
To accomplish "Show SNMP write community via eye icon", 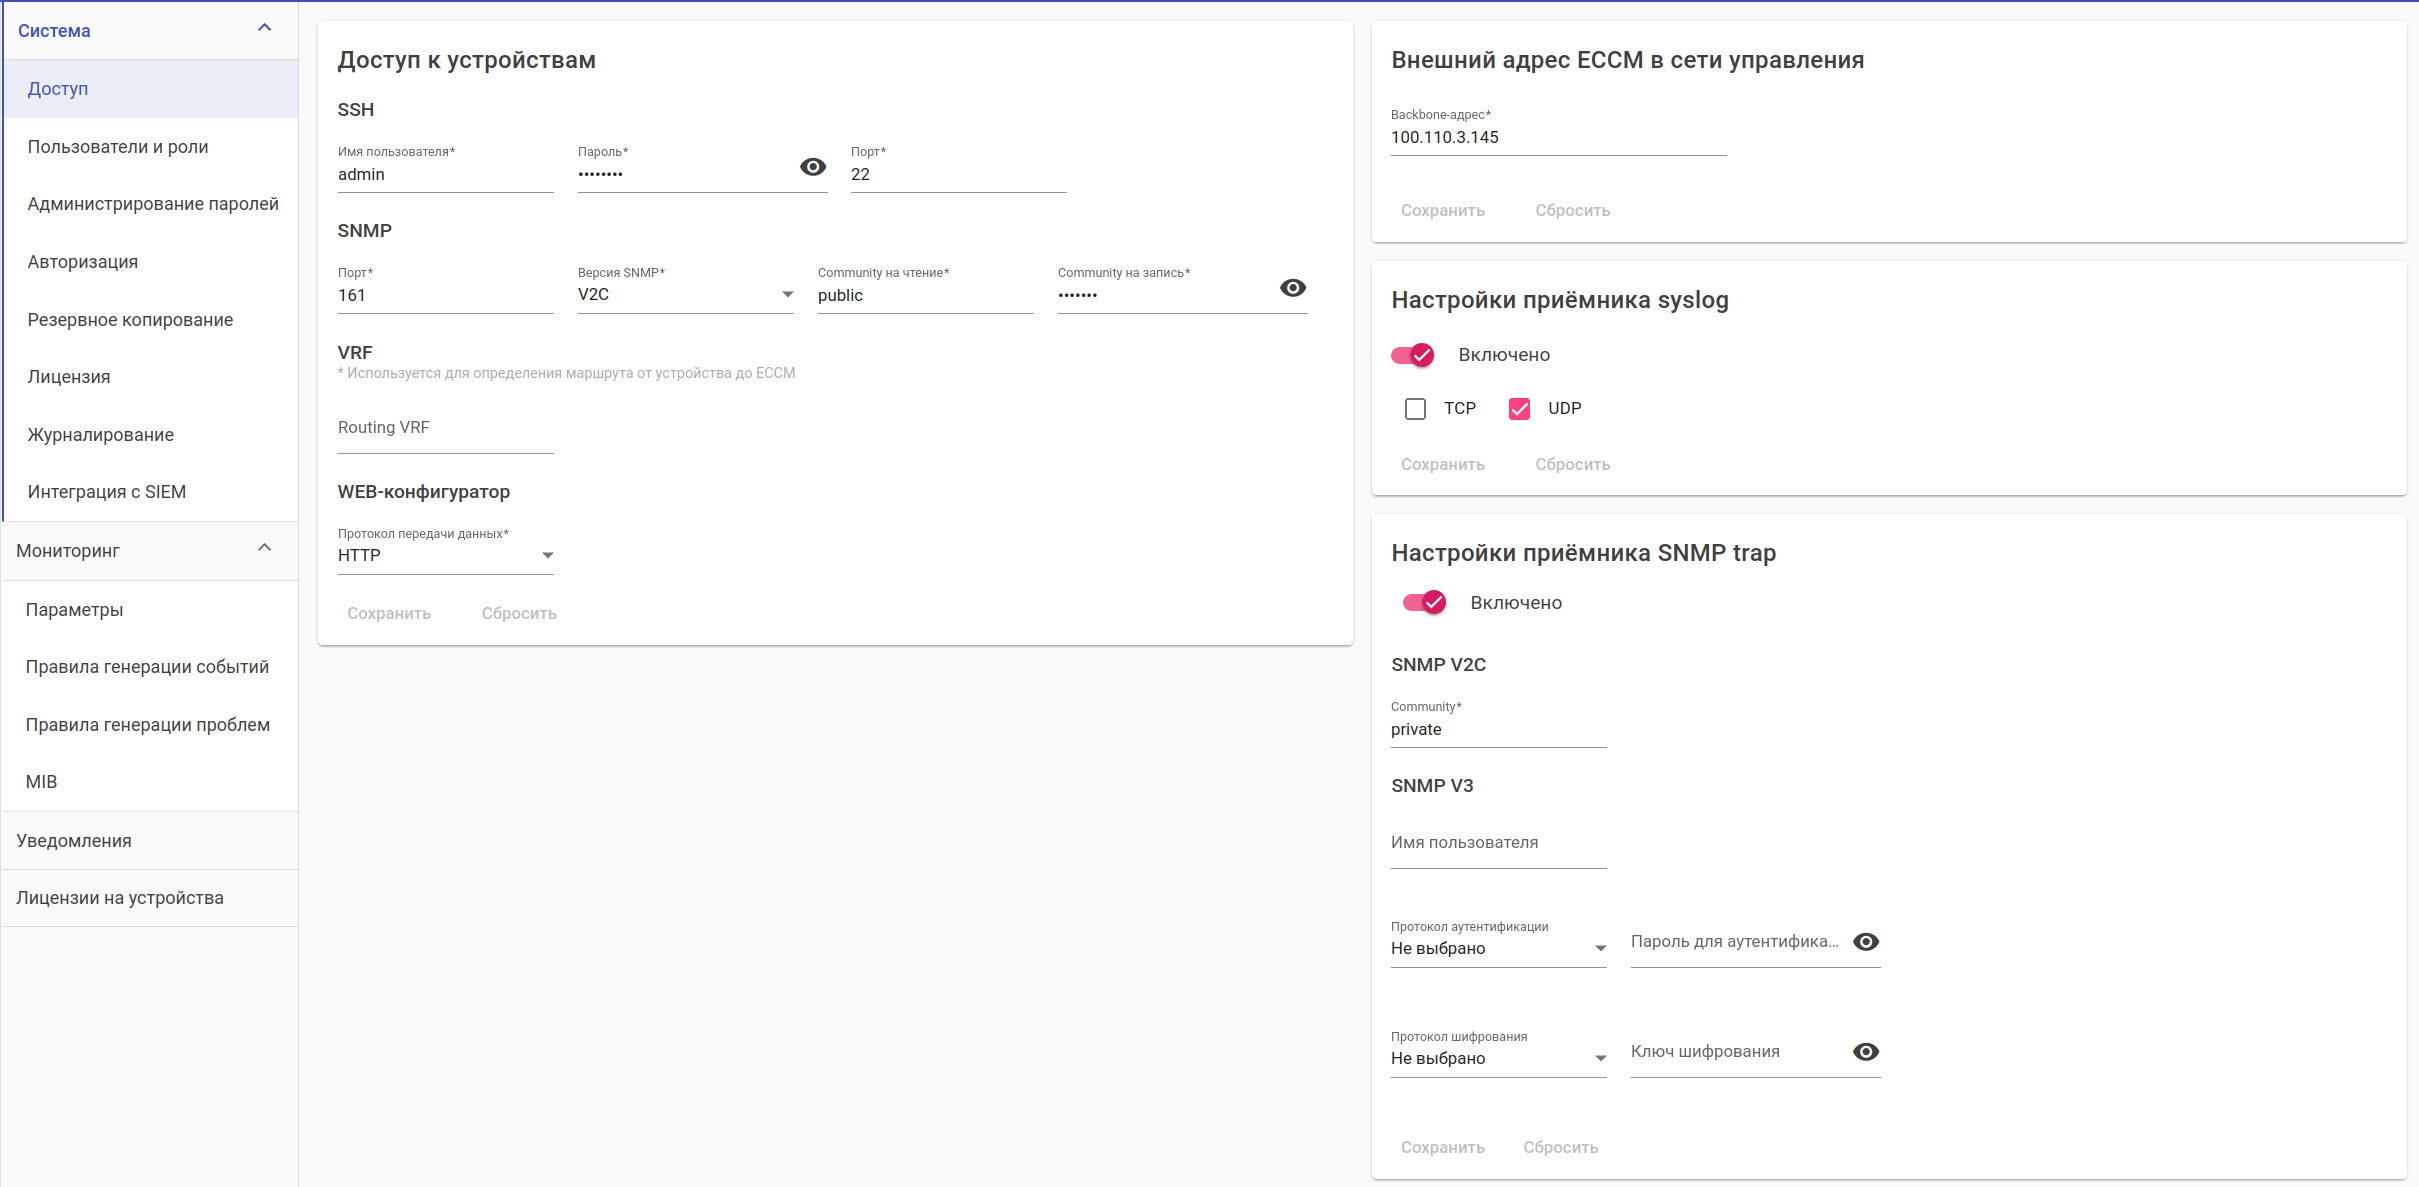I will 1292,288.
